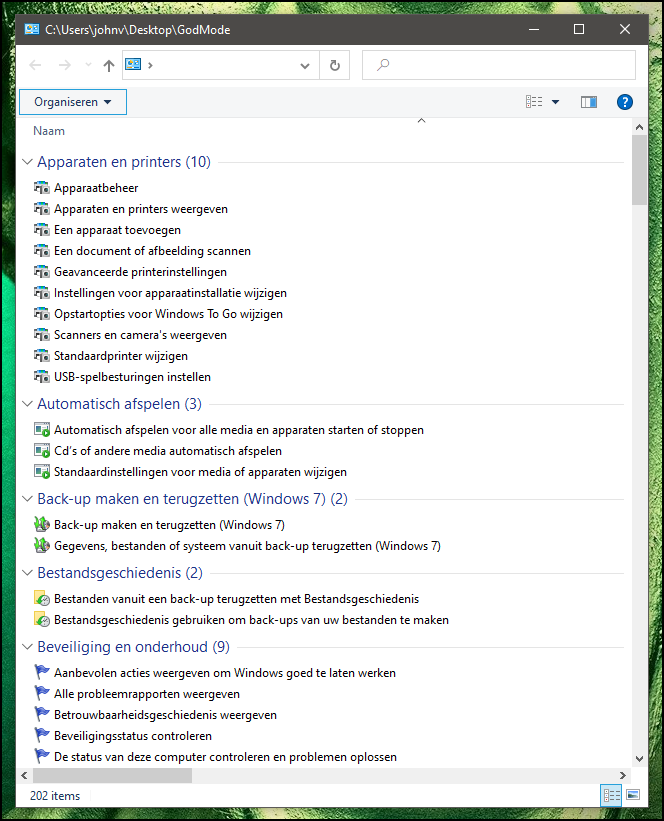Click the vertical scrollbar up arrow
The image size is (664, 821).
[x=639, y=127]
